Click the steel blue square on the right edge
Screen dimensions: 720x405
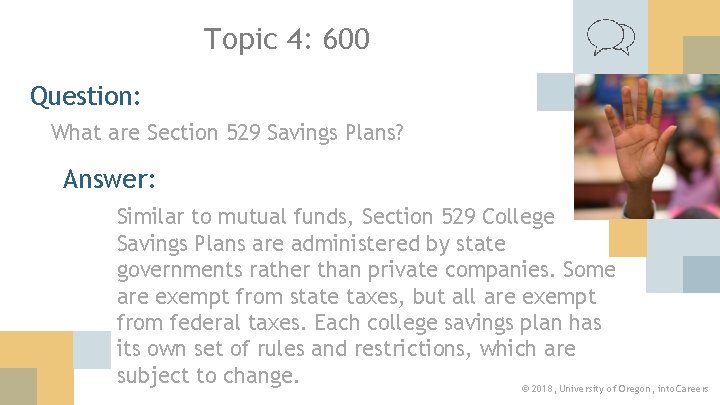(701, 274)
